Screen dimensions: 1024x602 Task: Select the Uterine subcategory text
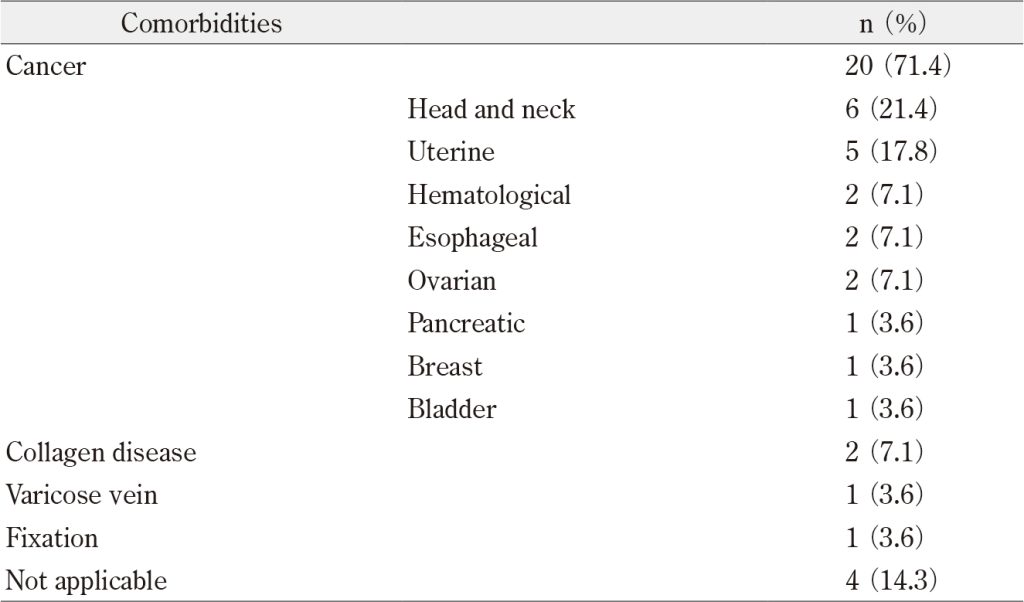451,151
